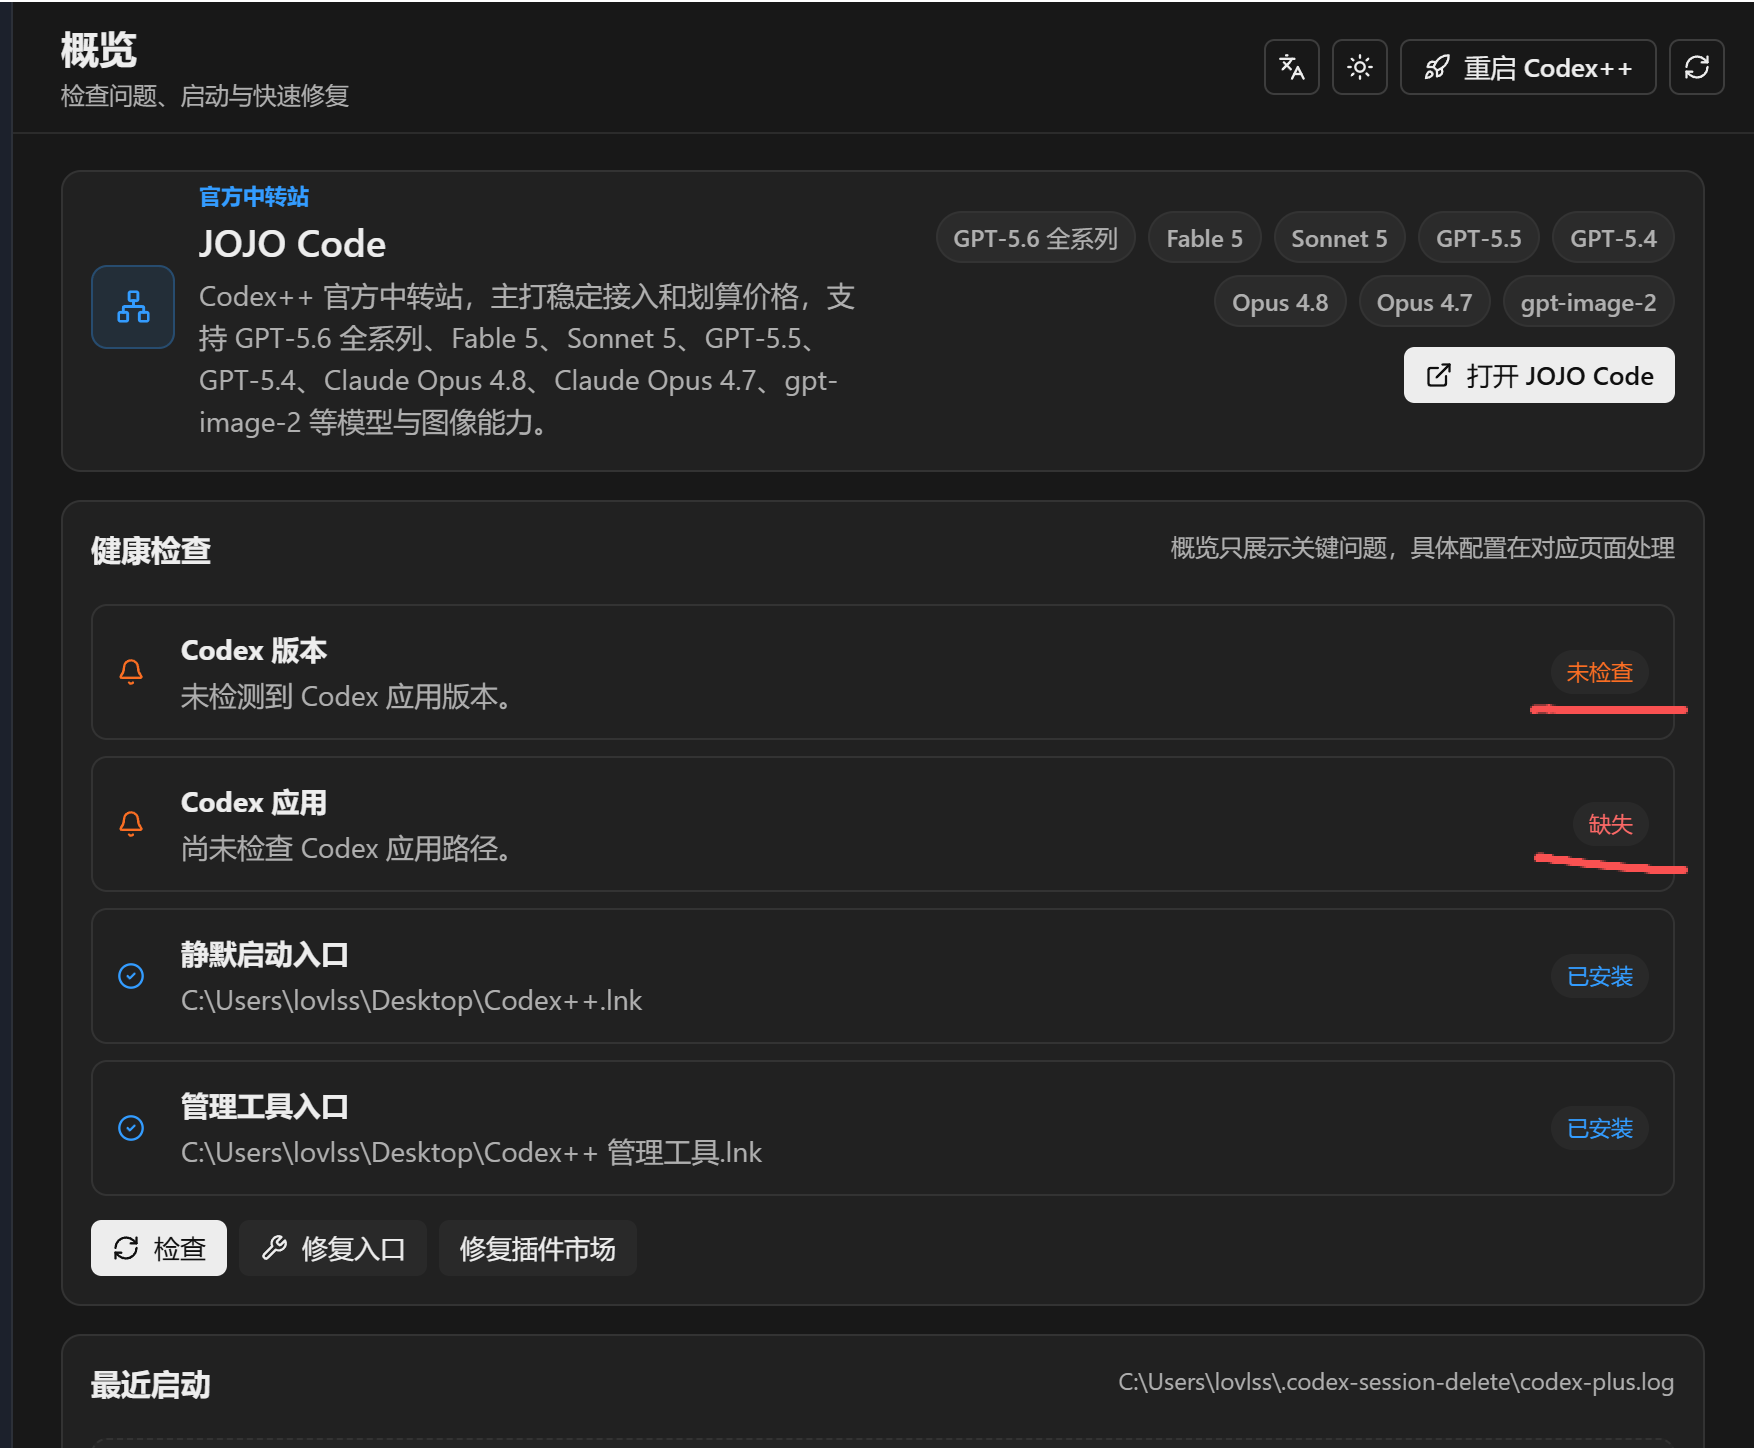
Task: Click the 修复插件市场 button
Action: point(538,1248)
